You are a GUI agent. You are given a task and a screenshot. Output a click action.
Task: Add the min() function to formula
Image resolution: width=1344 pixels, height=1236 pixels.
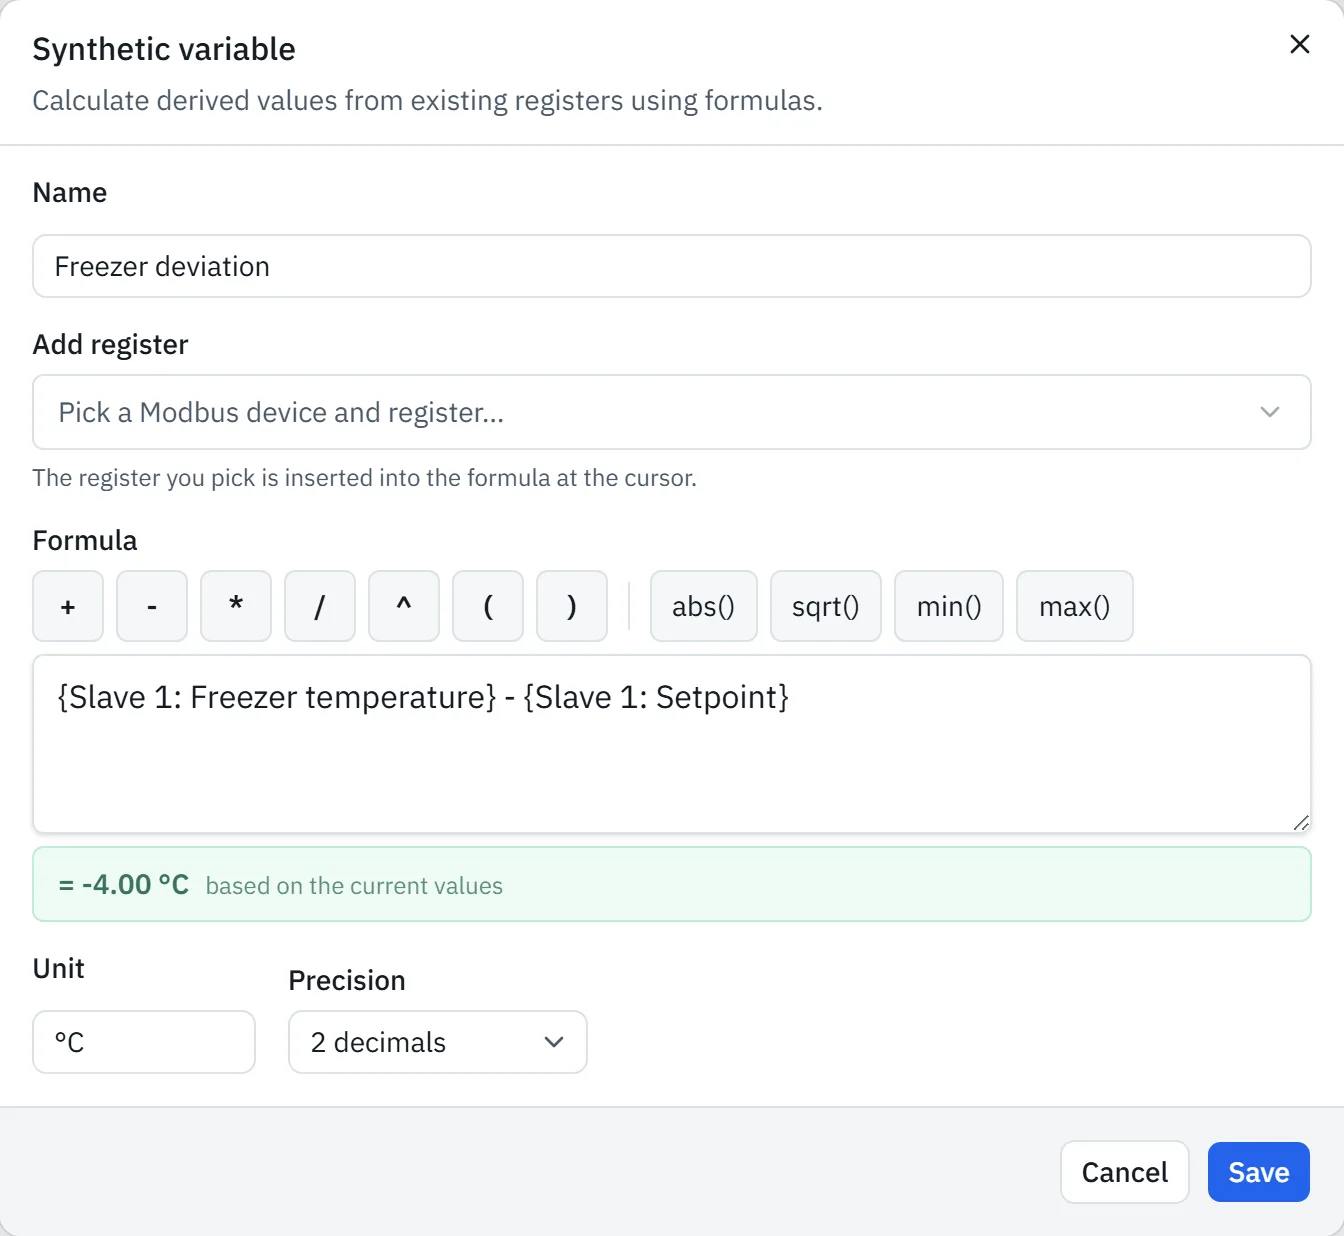[949, 606]
